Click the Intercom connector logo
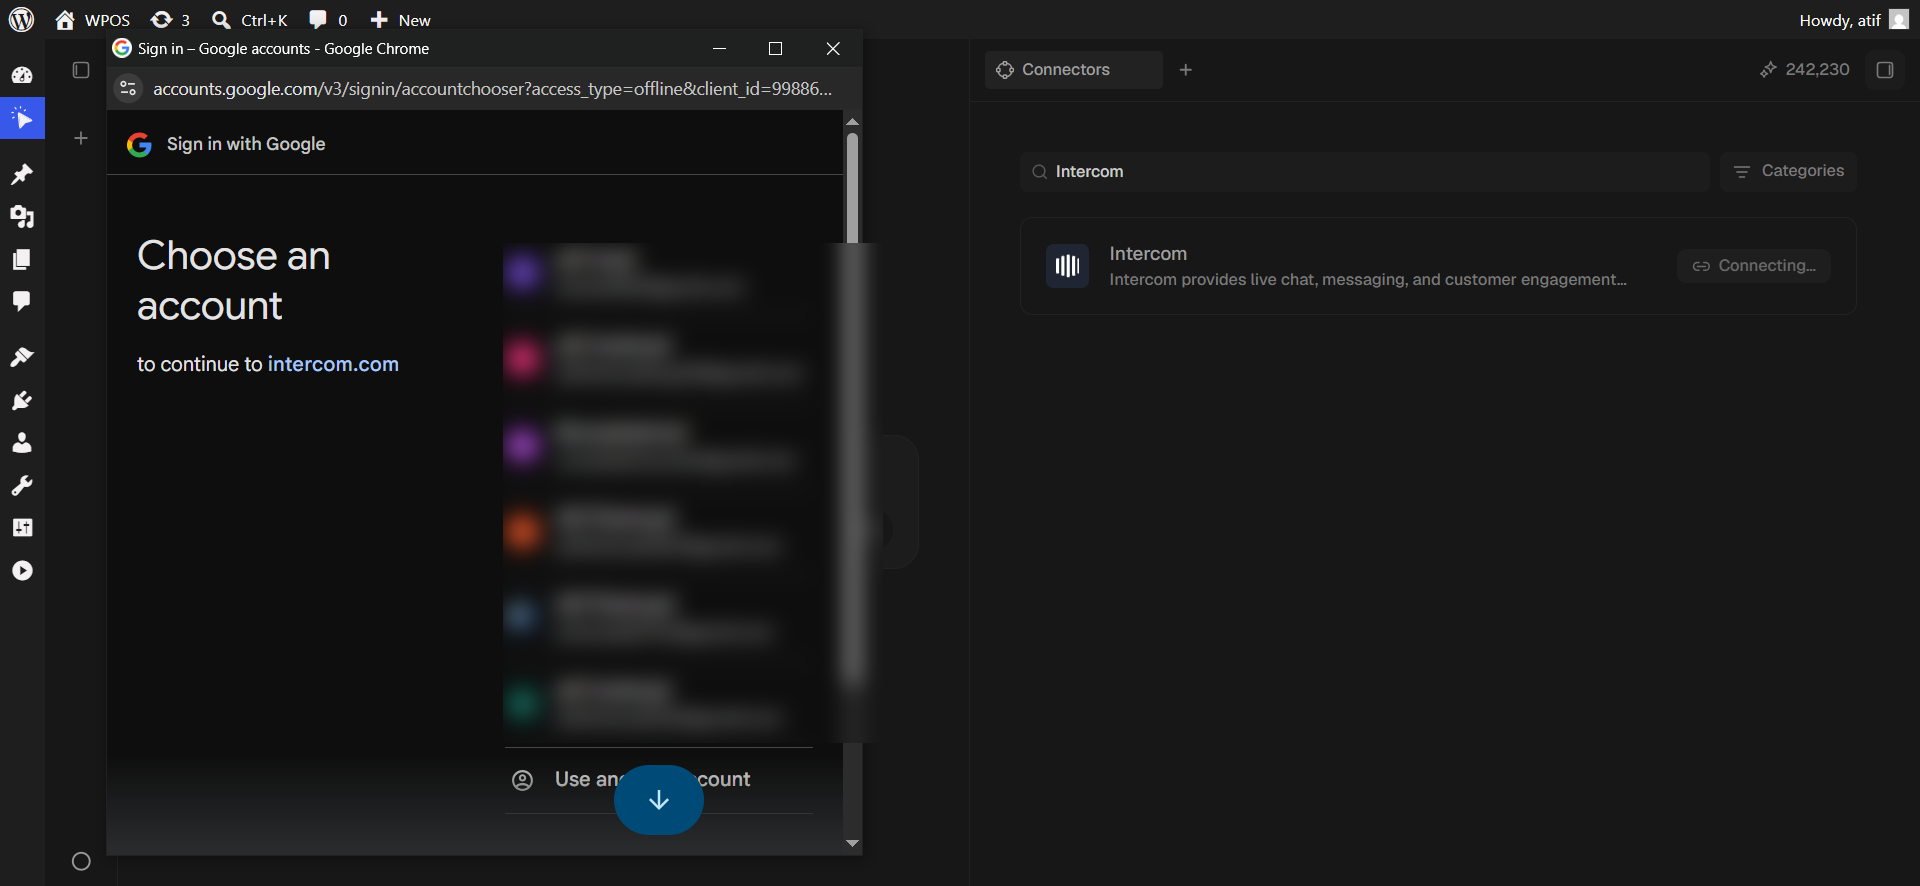This screenshot has height=886, width=1920. point(1067,266)
